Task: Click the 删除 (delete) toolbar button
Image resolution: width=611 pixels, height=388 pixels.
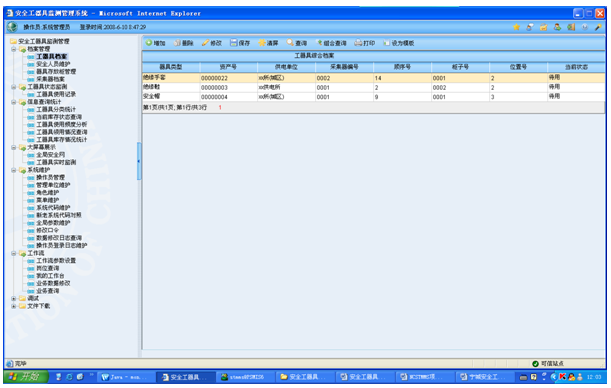Action: [x=184, y=43]
